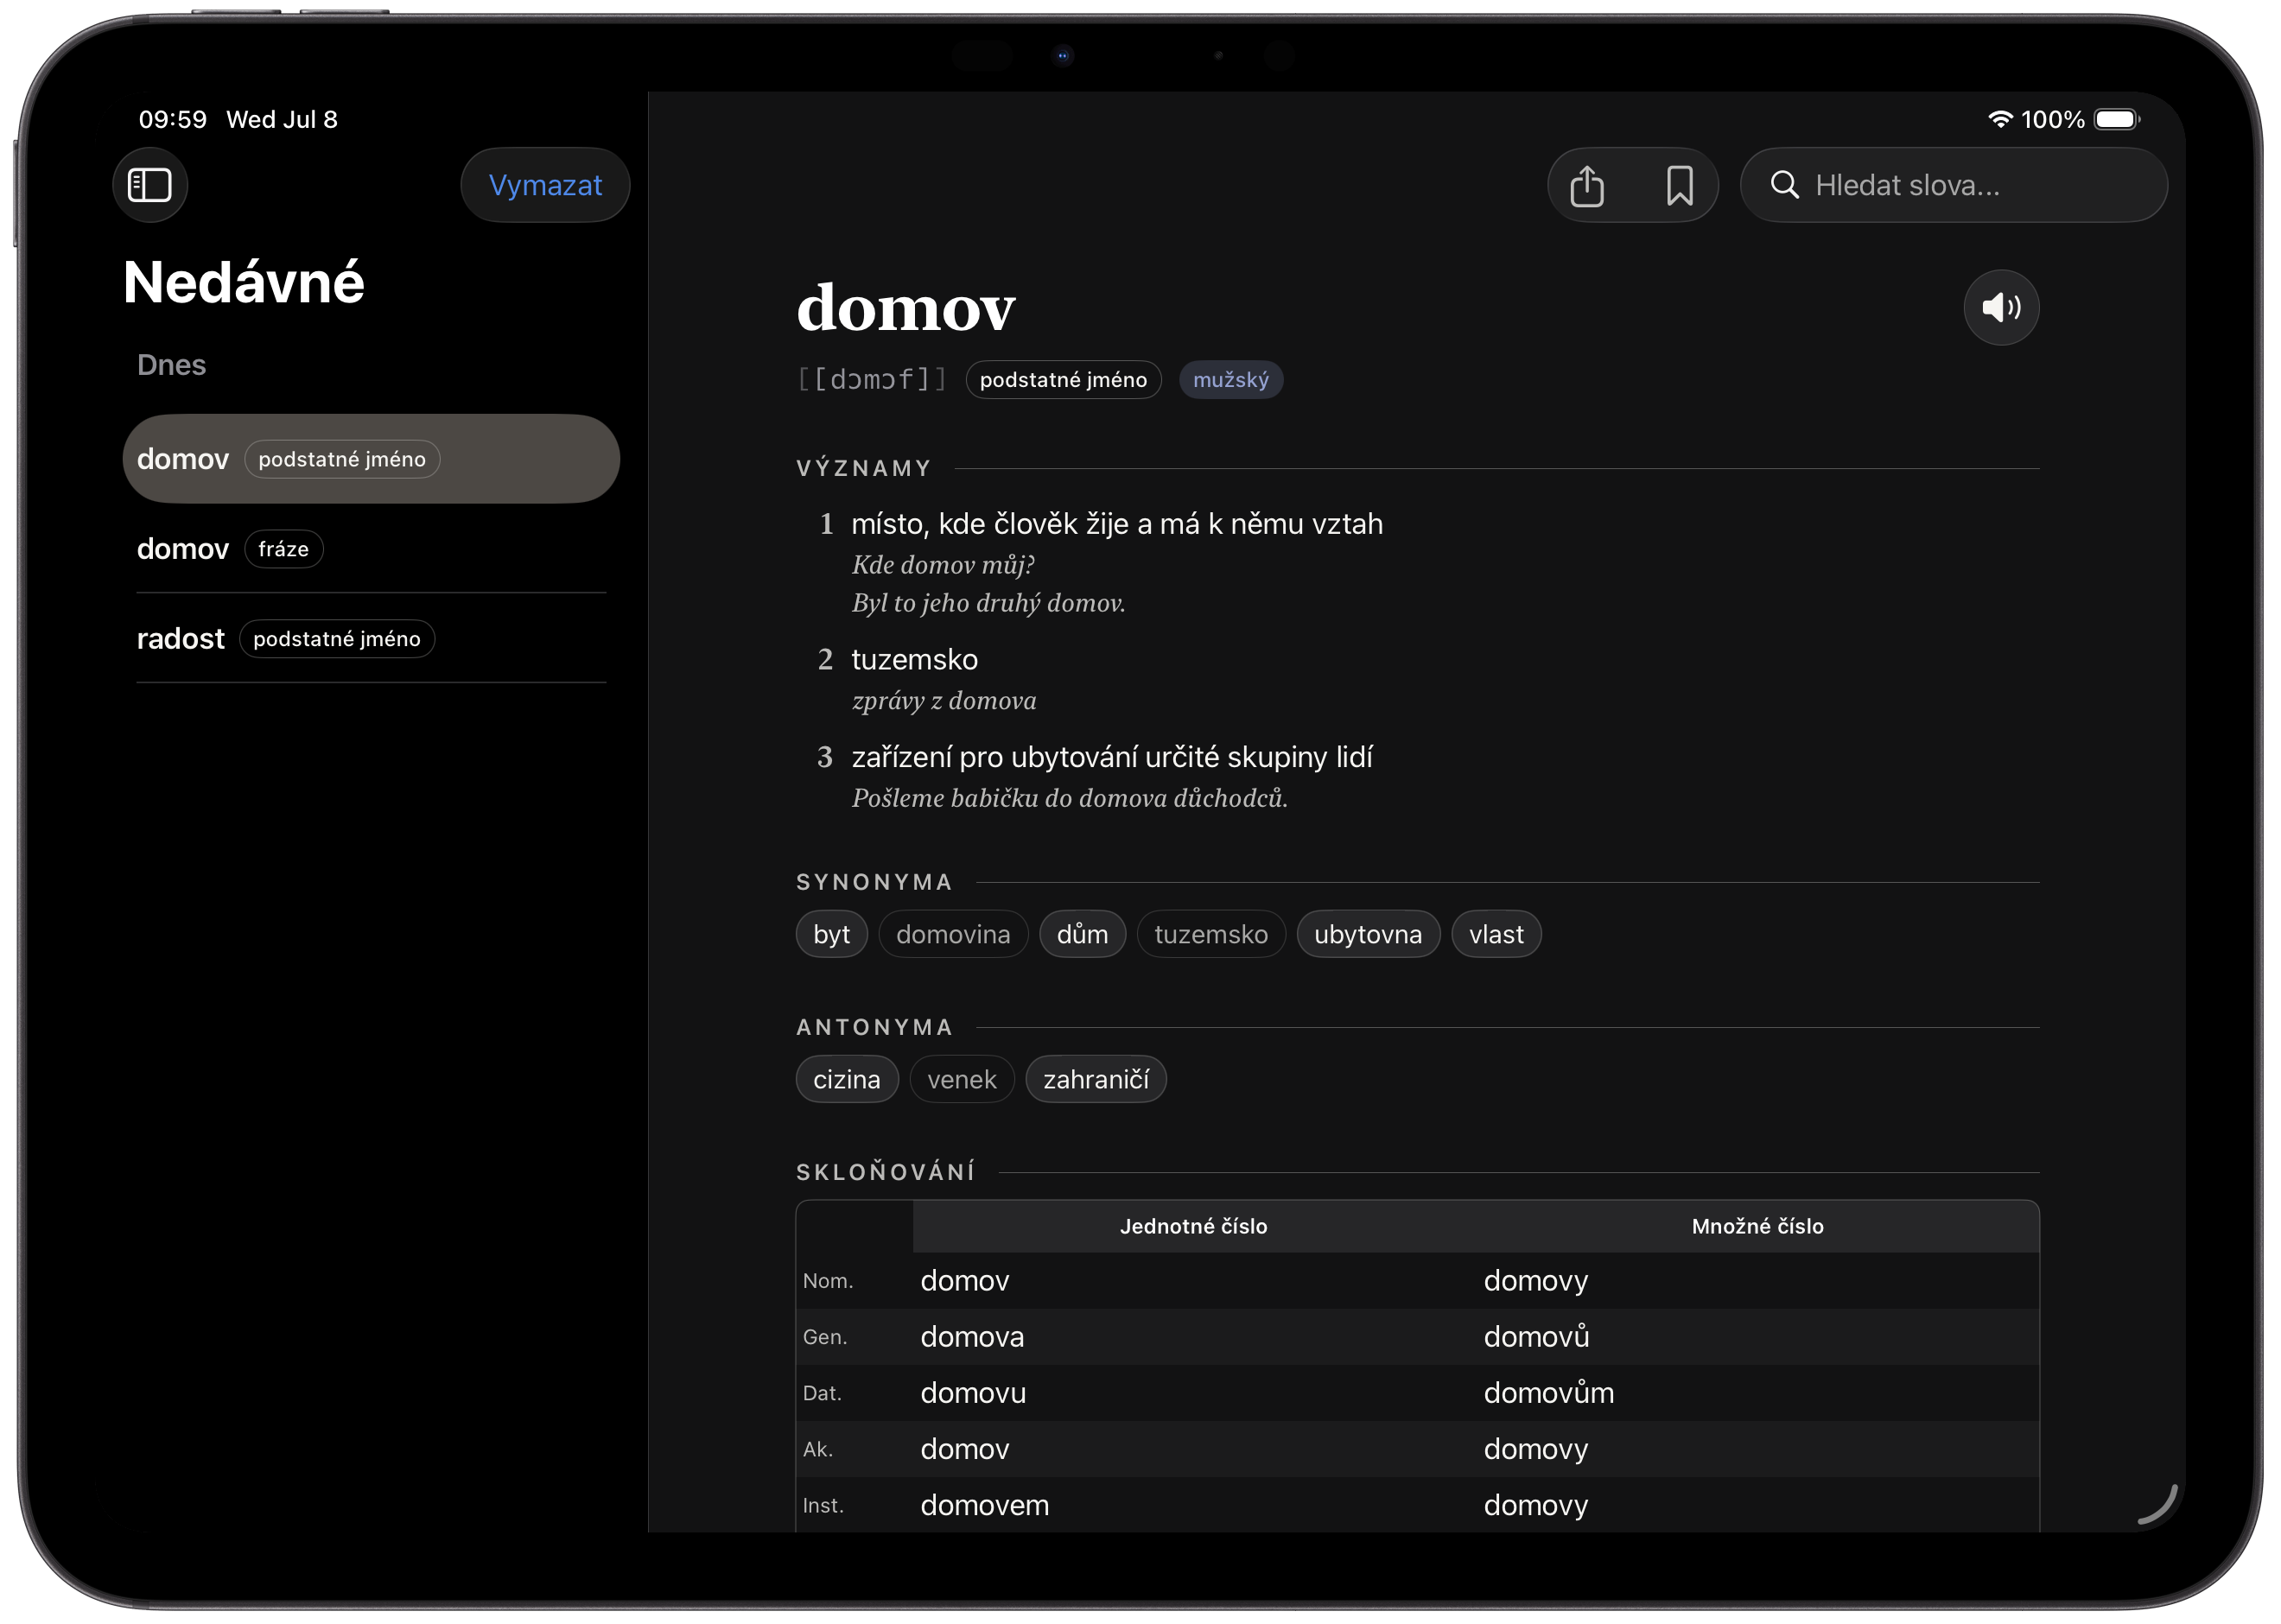Click the Jednotné číslo column header
This screenshot has height=1624, width=2281.
[x=1193, y=1226]
